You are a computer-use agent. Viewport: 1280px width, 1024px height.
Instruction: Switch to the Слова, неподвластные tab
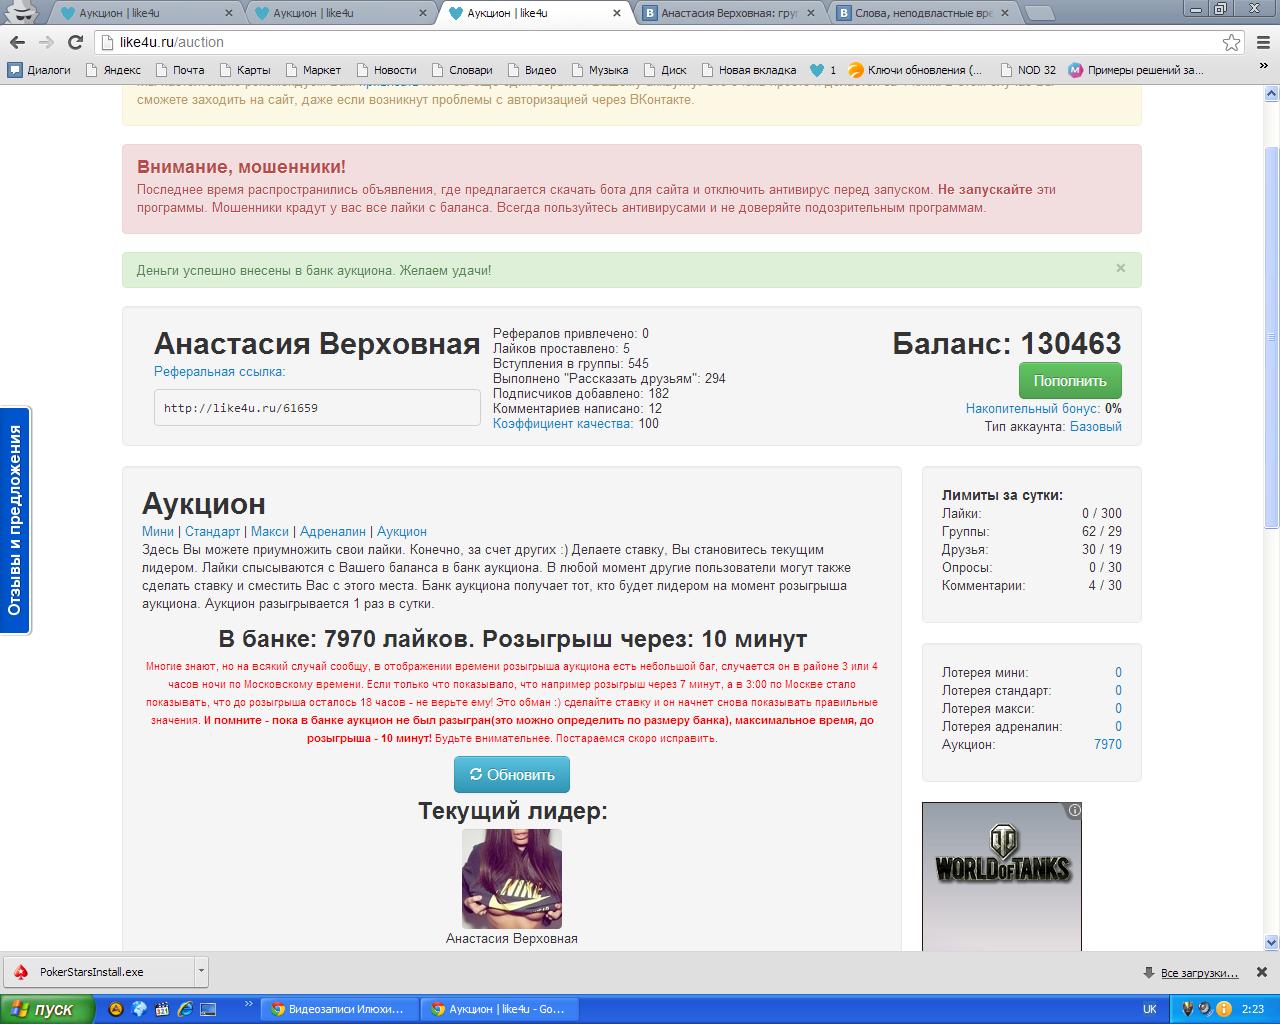click(922, 13)
